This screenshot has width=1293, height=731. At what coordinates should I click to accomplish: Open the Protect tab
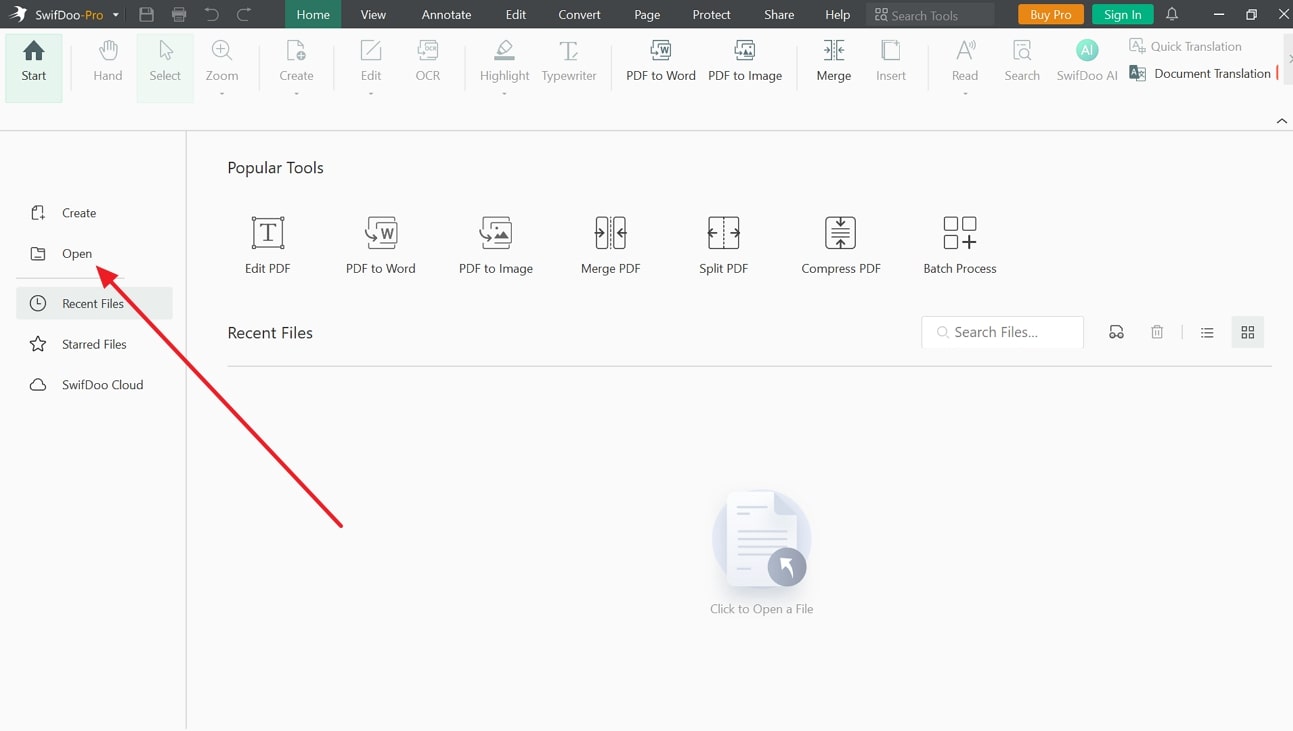click(x=712, y=15)
